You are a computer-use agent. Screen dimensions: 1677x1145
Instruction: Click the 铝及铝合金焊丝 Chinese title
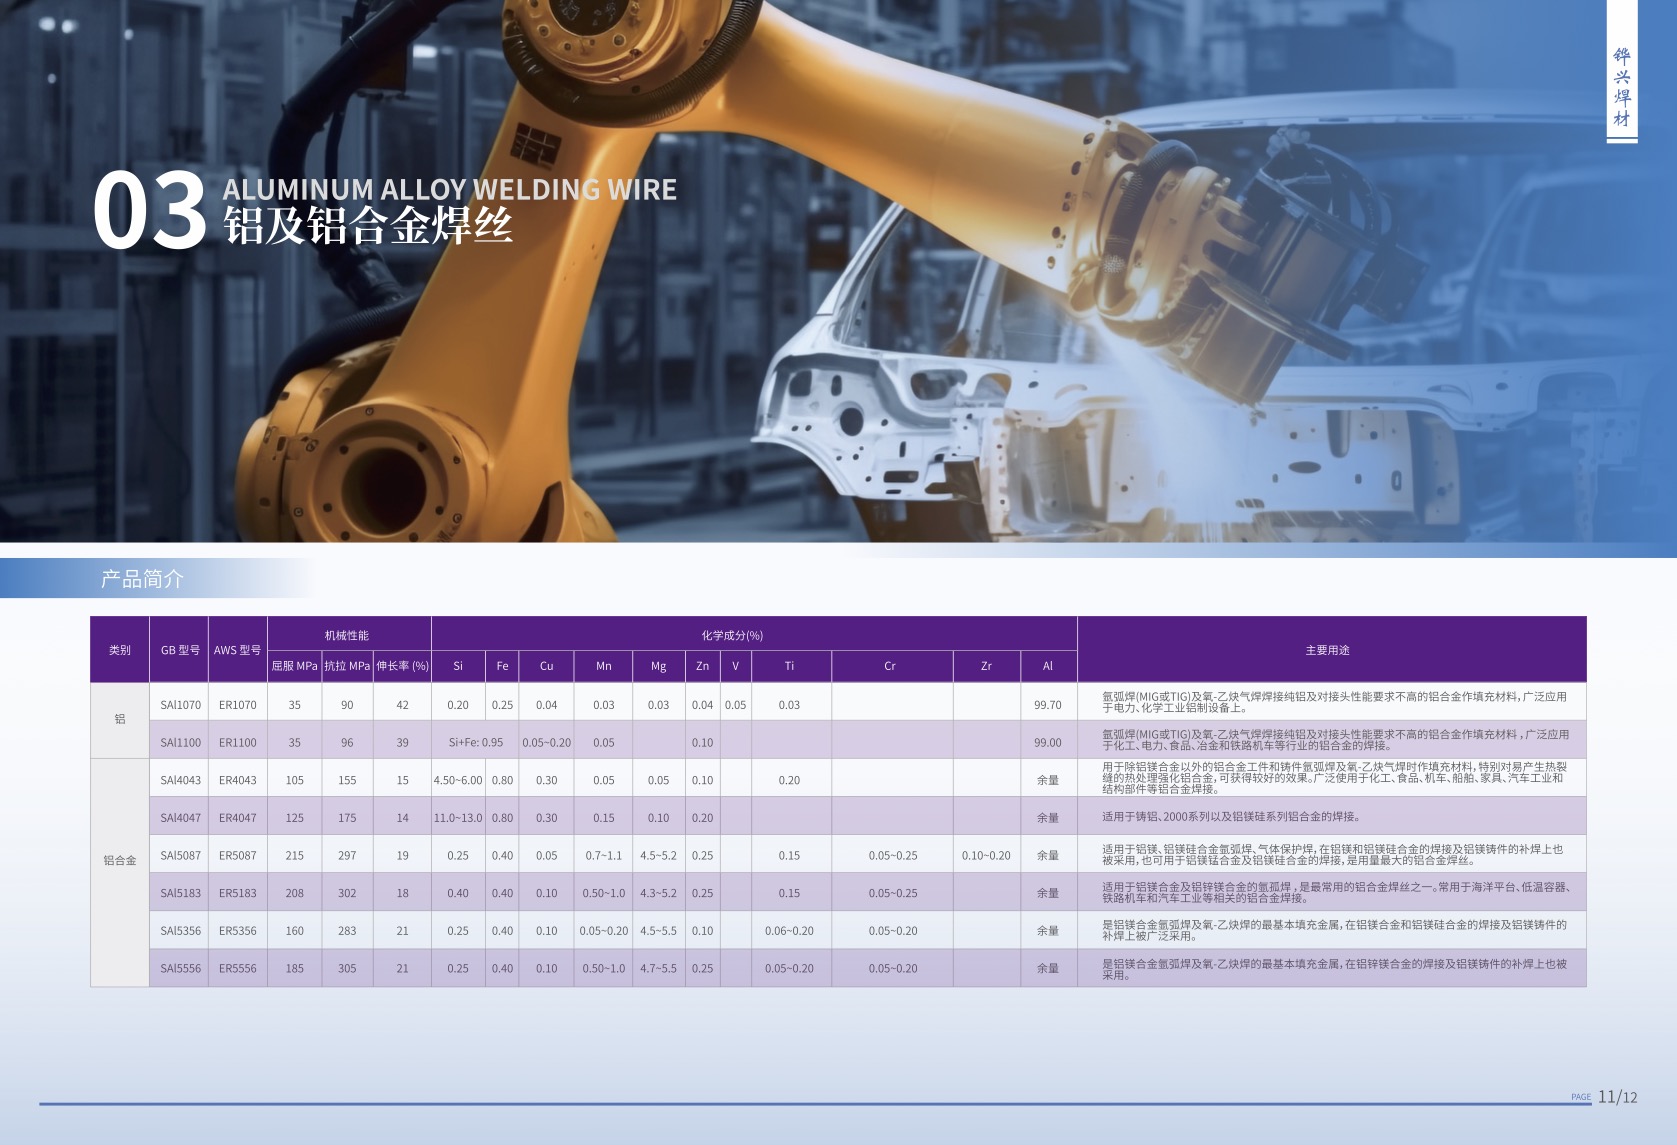368,226
